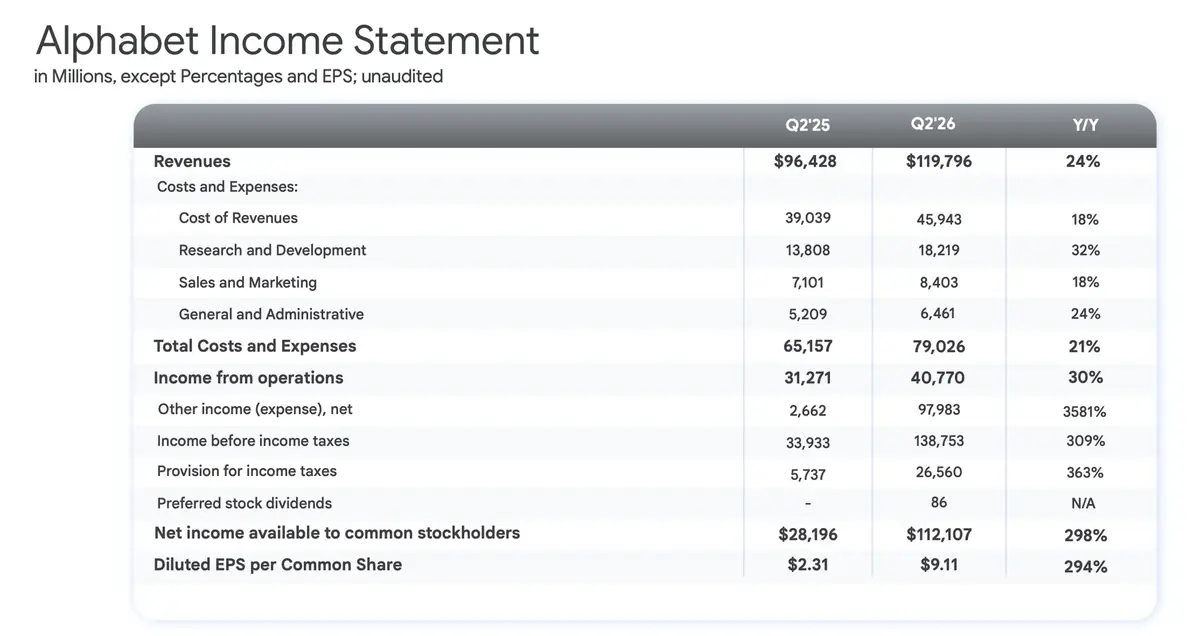Image resolution: width=1200 pixels, height=636 pixels.
Task: Click the Cost of Revenues label
Action: (x=238, y=218)
